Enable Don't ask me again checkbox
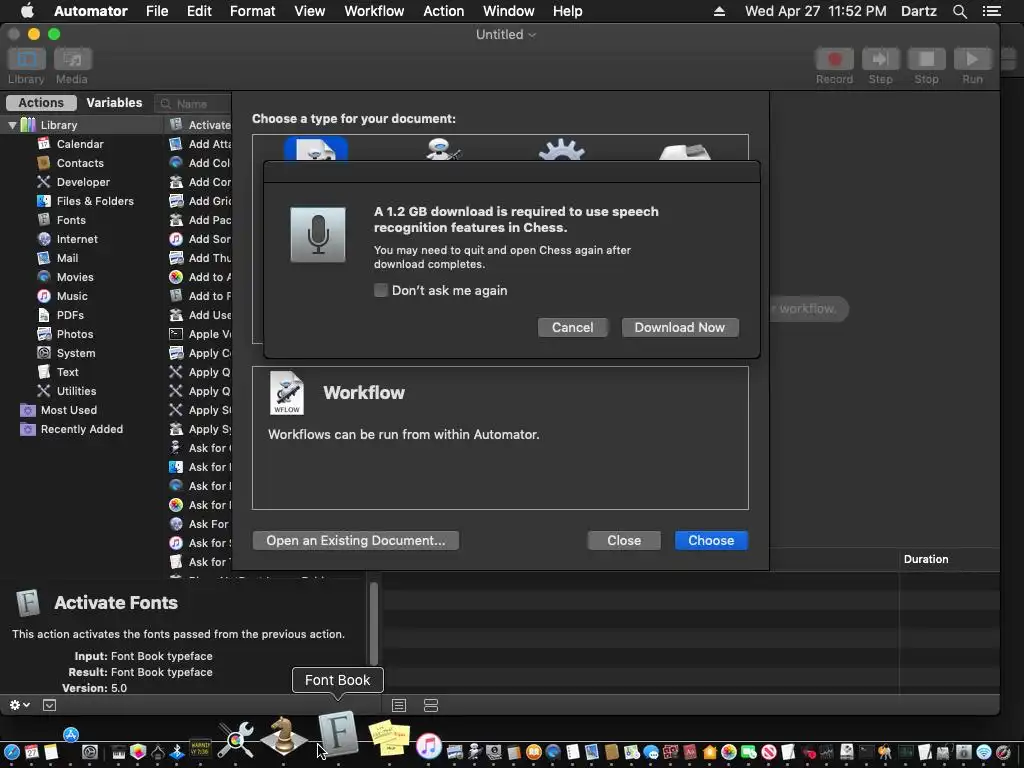The width and height of the screenshot is (1024, 768). click(x=381, y=290)
